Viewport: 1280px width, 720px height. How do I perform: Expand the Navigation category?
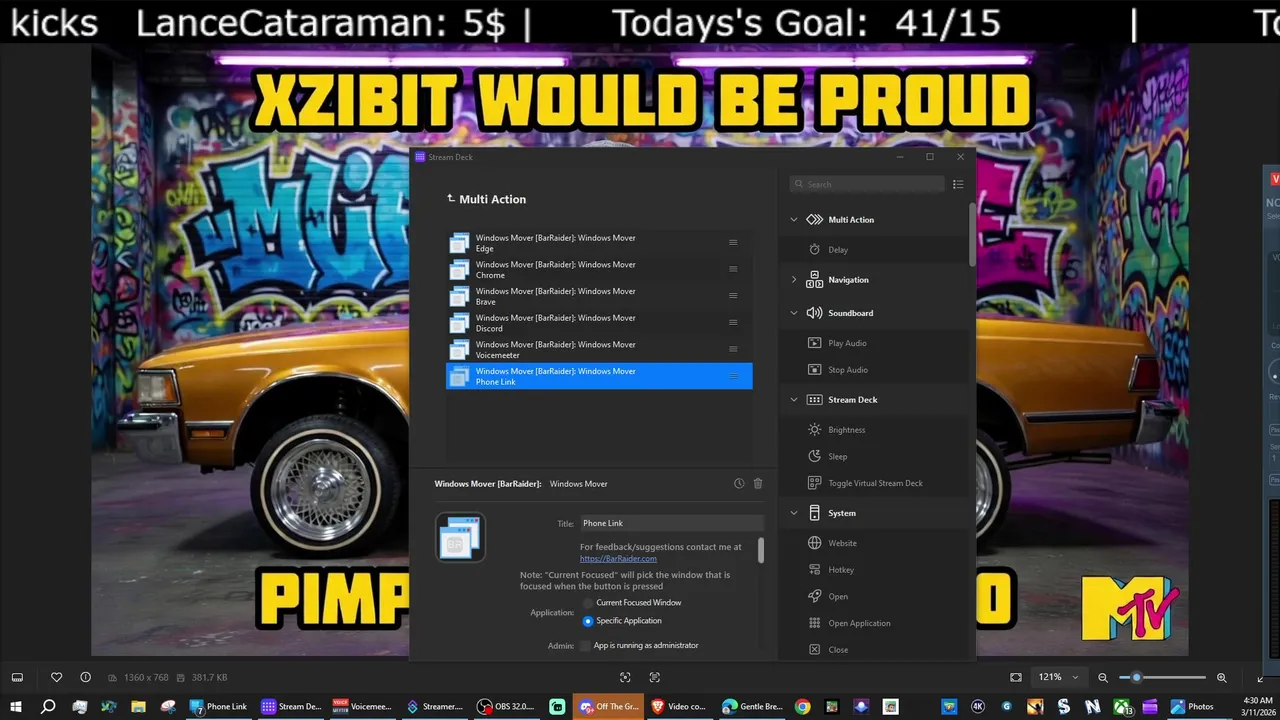tap(794, 280)
